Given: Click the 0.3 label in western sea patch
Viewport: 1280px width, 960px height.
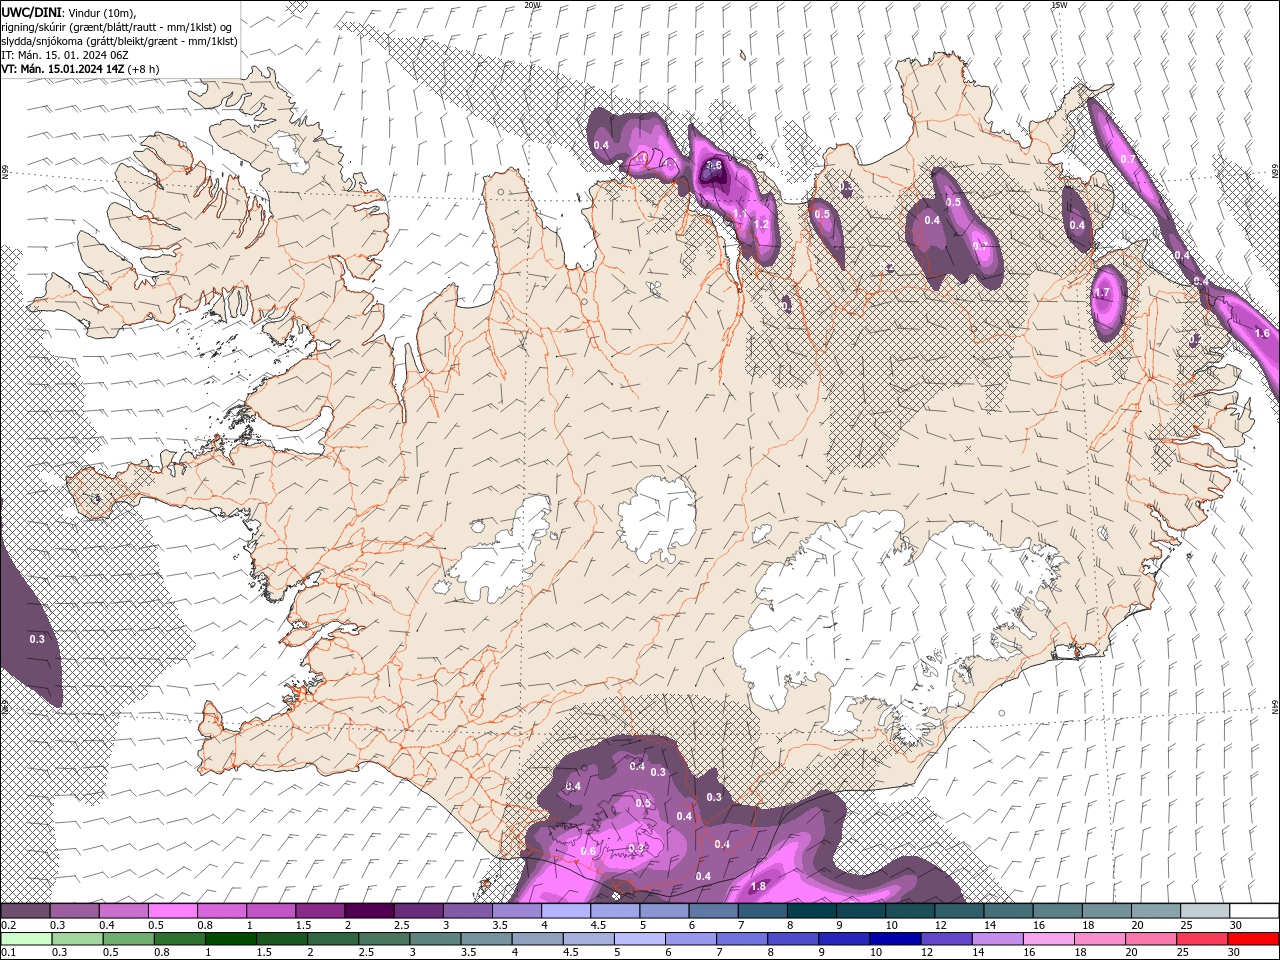Looking at the screenshot, I should [37, 638].
